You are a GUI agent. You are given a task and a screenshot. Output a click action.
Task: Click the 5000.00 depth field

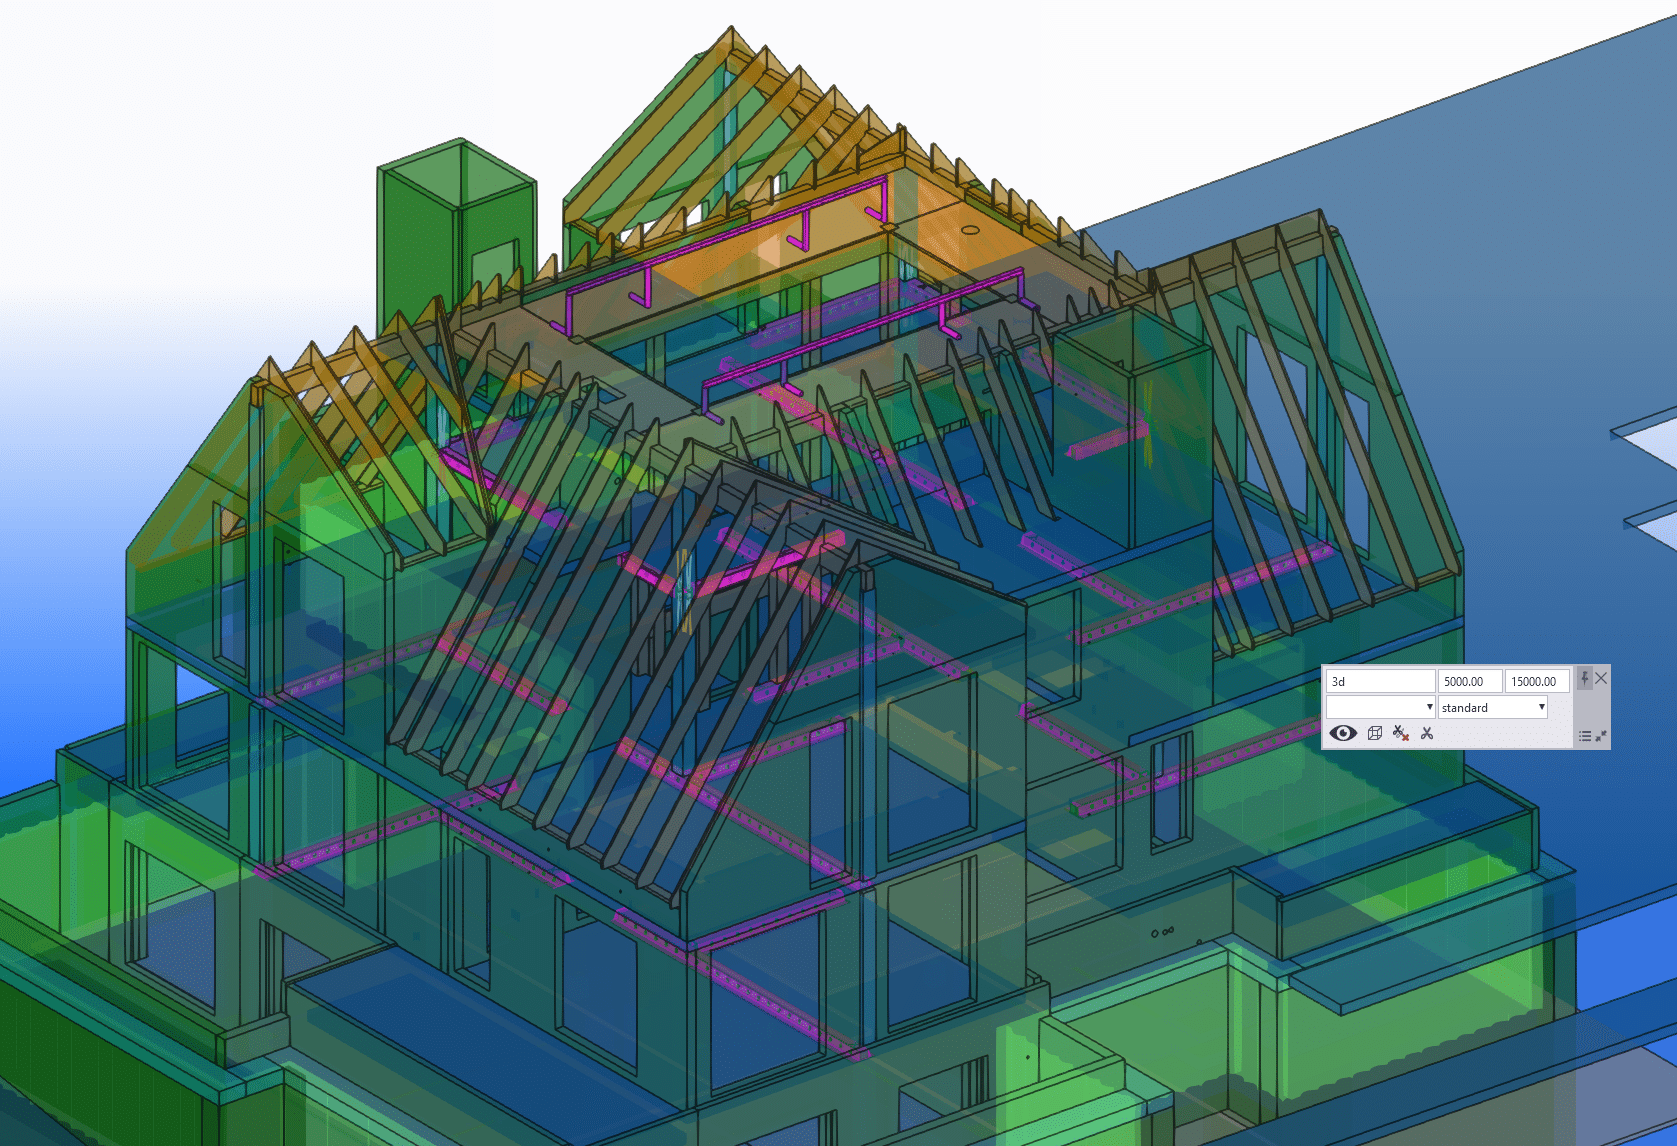coord(1469,682)
